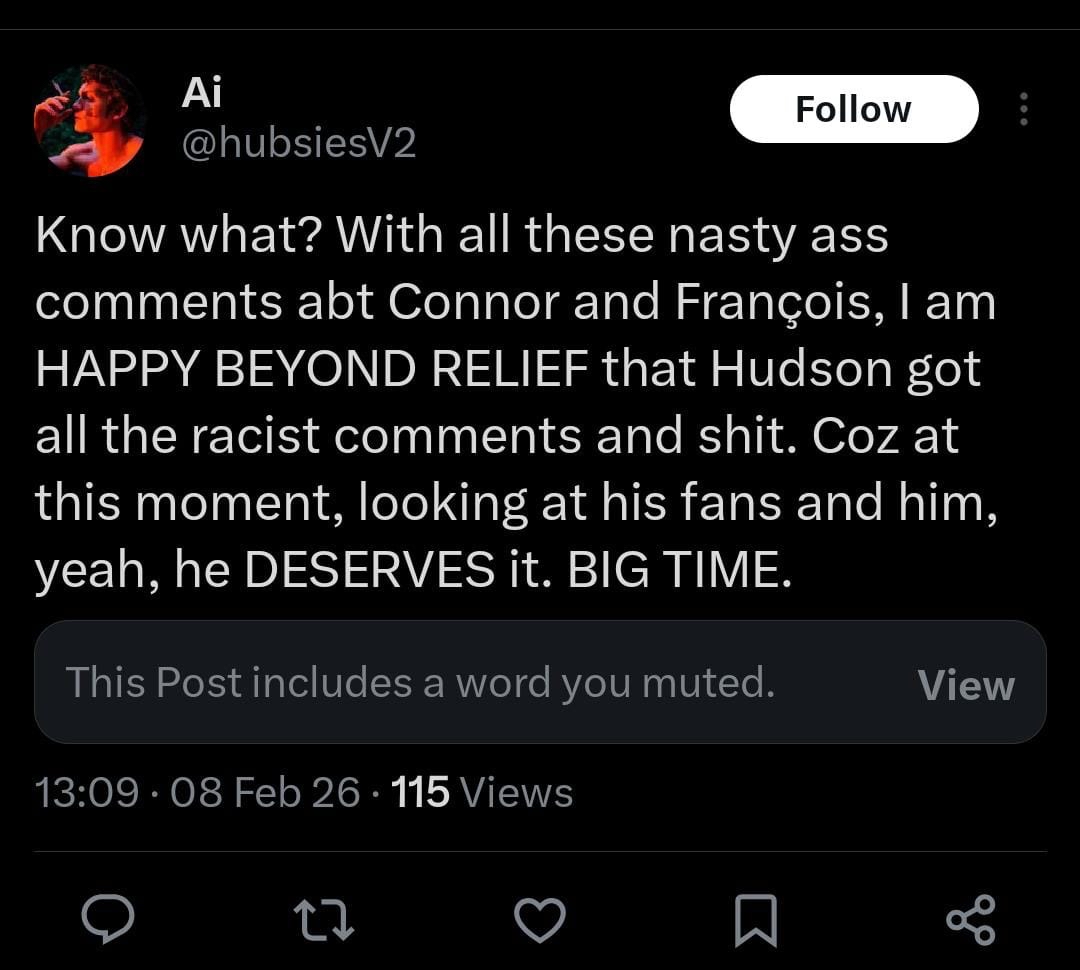Open the share options icon
This screenshot has width=1080, height=970.
pyautogui.click(x=970, y=919)
